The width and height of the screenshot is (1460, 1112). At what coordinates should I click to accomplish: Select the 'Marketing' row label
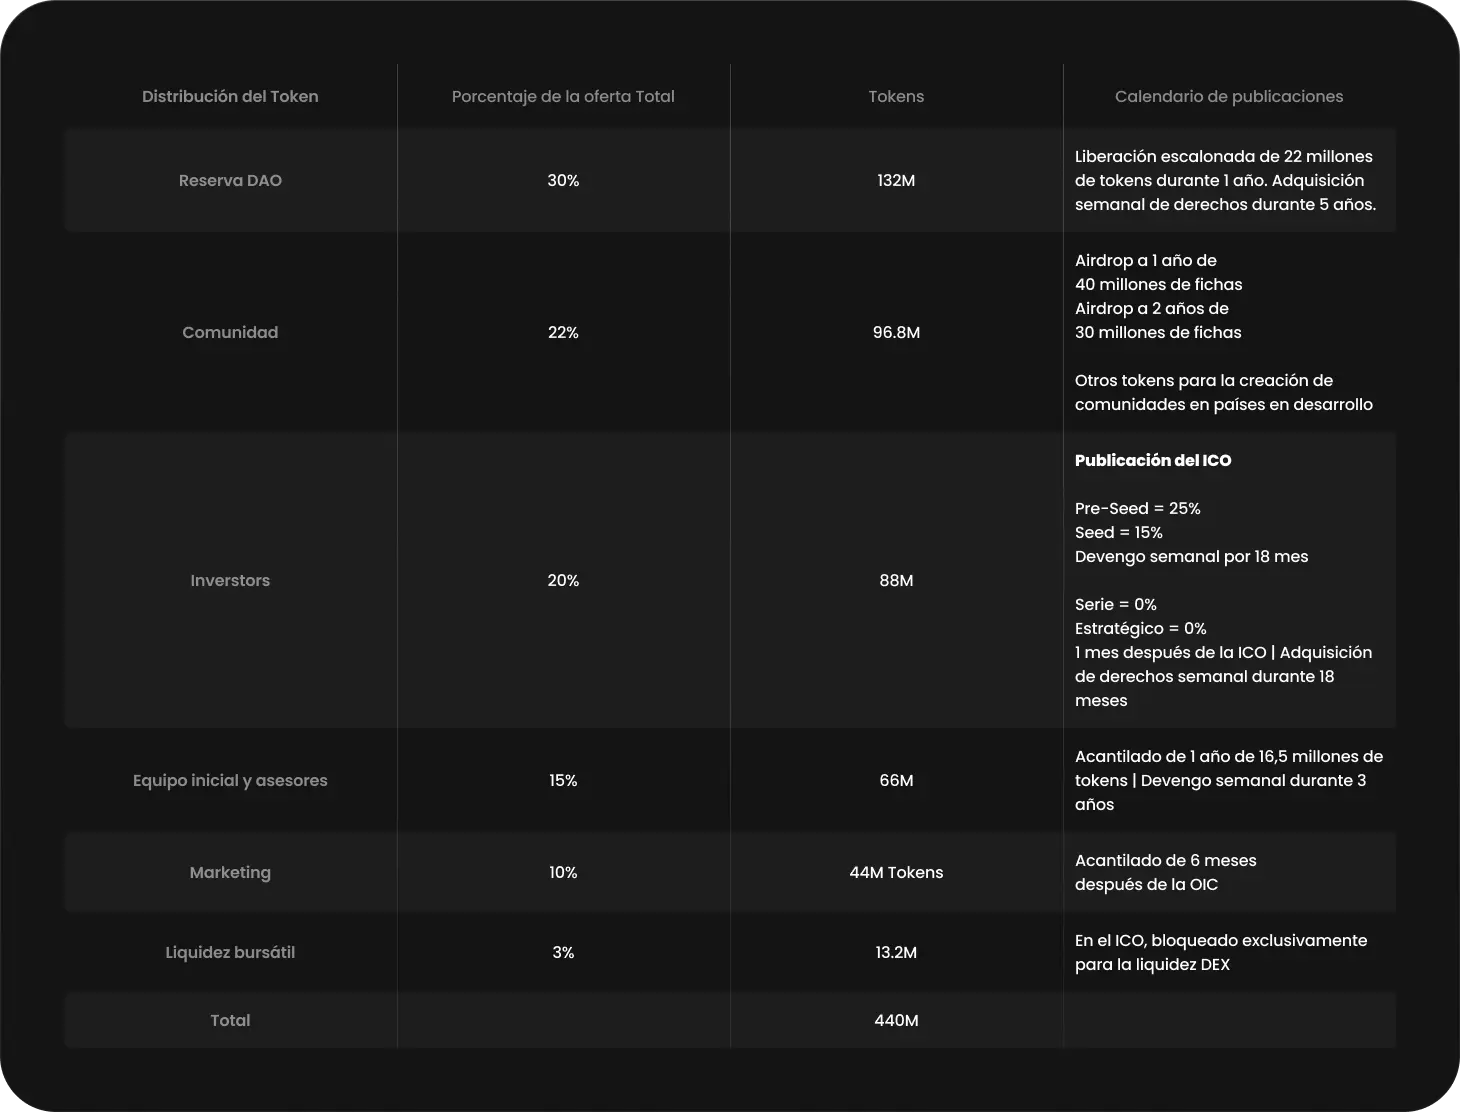230,873
